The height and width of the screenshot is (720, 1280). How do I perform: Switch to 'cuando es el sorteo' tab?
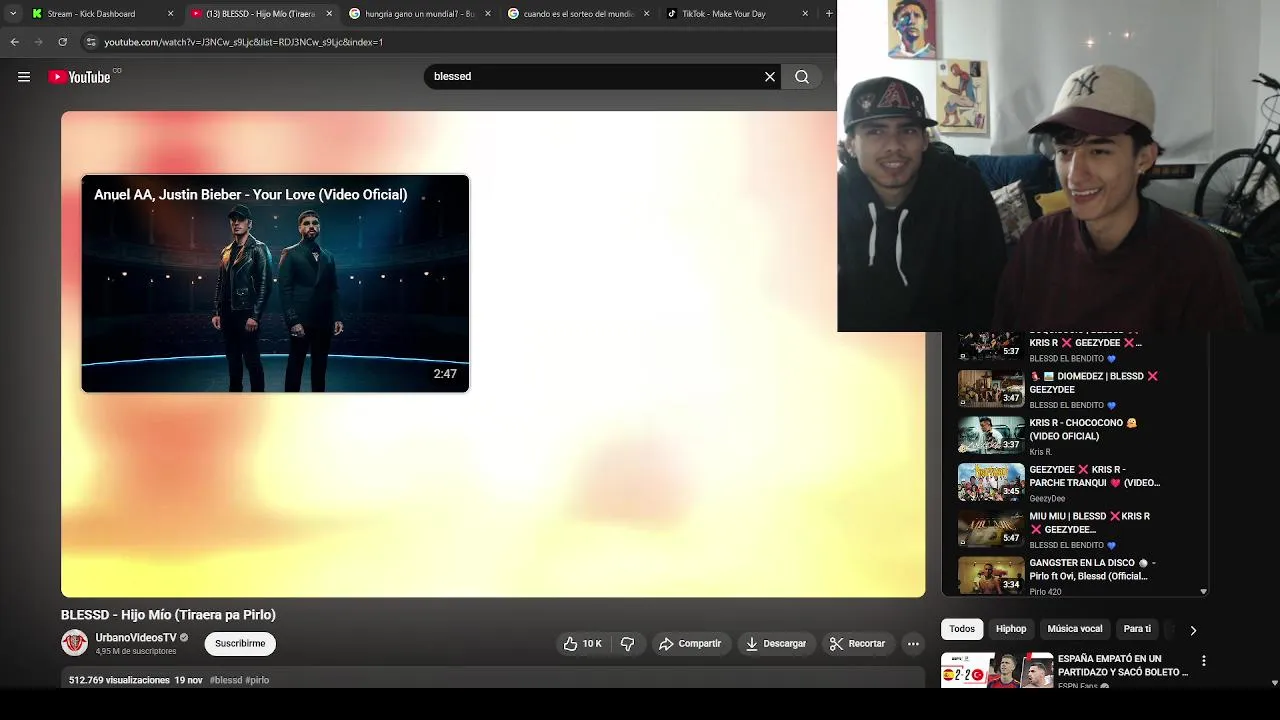click(x=579, y=14)
